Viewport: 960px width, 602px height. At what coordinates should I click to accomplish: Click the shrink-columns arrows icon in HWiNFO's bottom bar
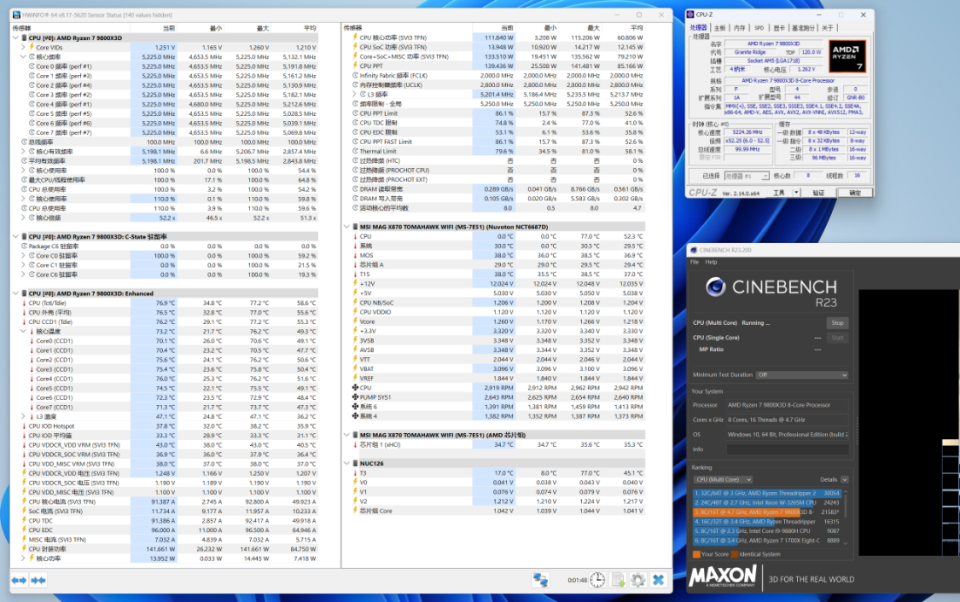tap(39, 580)
